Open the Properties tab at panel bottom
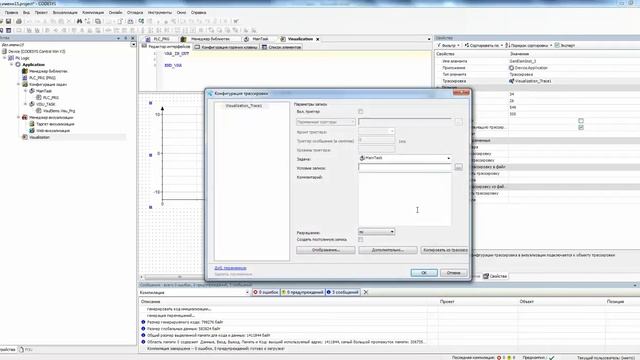Image resolution: width=640 pixels, height=360 pixels. tap(495, 276)
